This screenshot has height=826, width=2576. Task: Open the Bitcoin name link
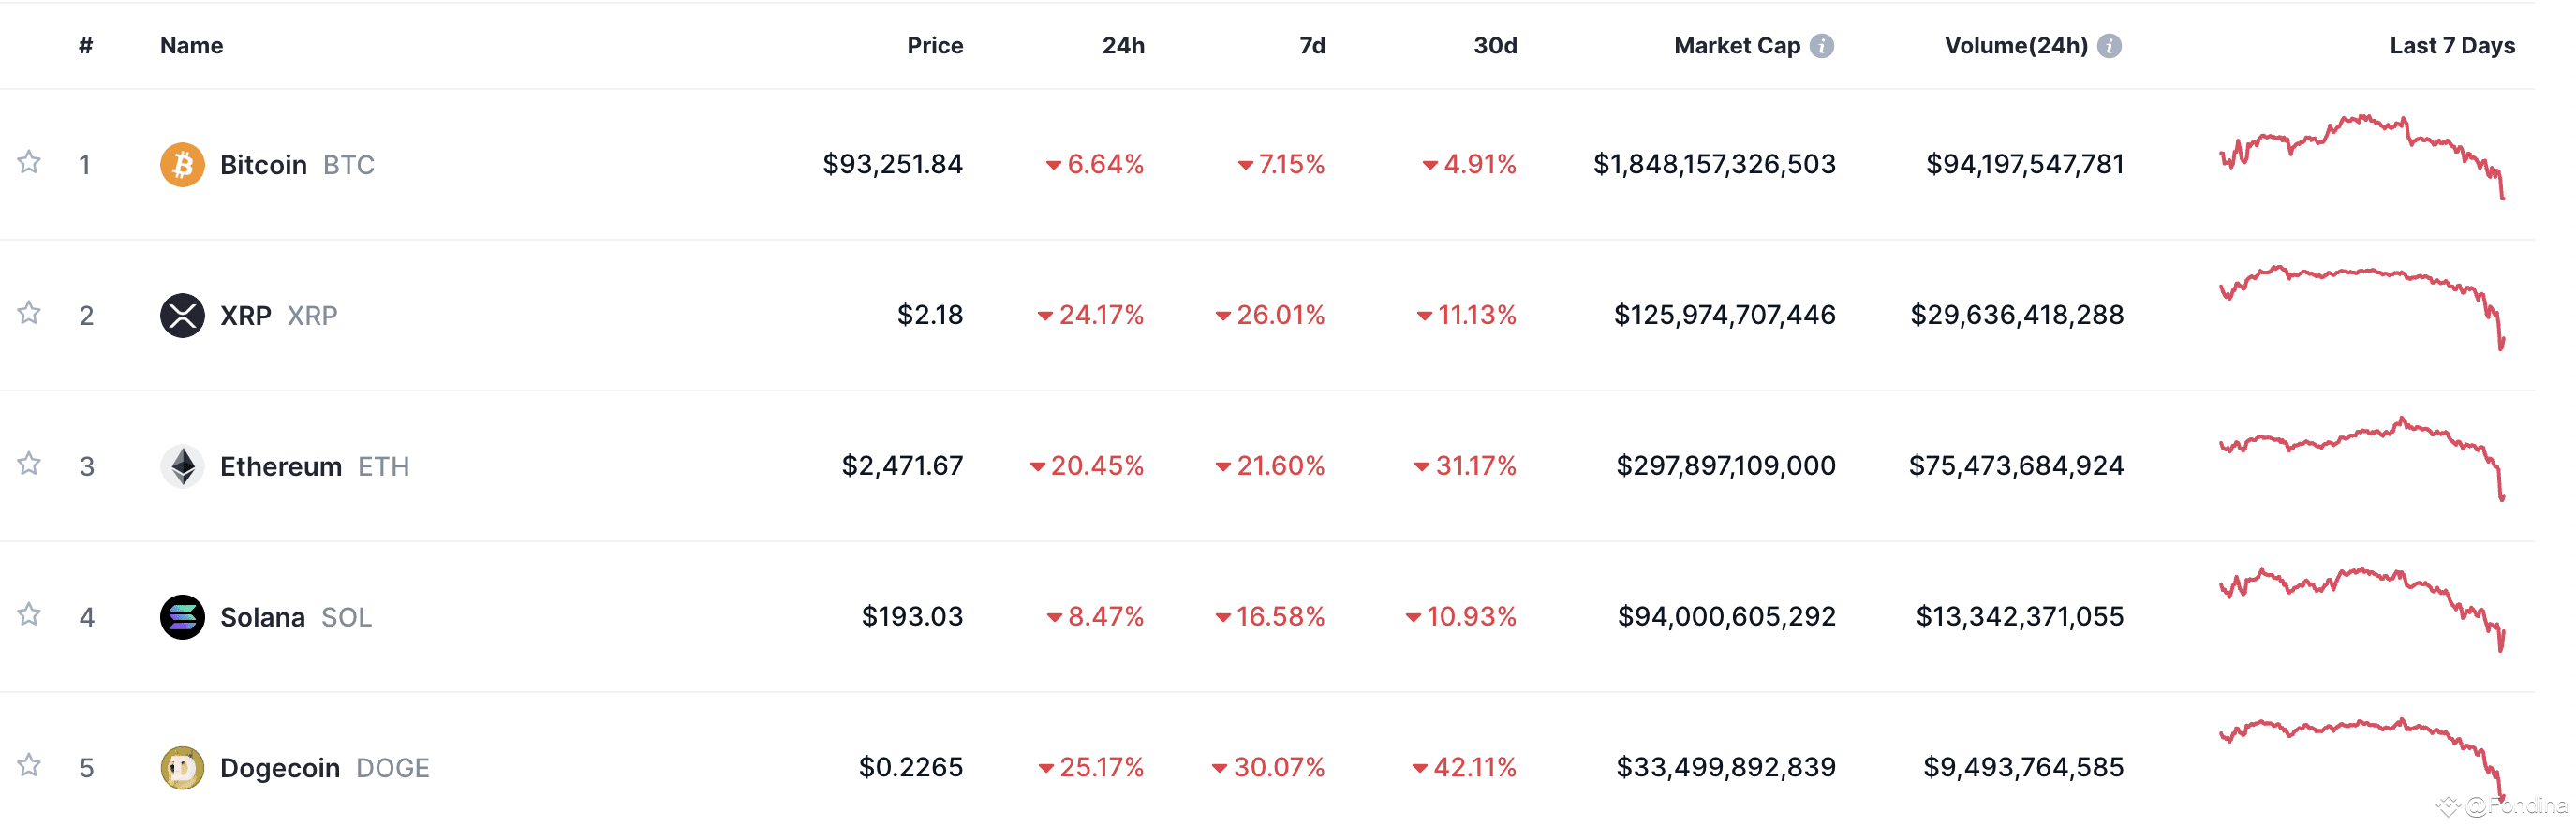click(x=263, y=165)
